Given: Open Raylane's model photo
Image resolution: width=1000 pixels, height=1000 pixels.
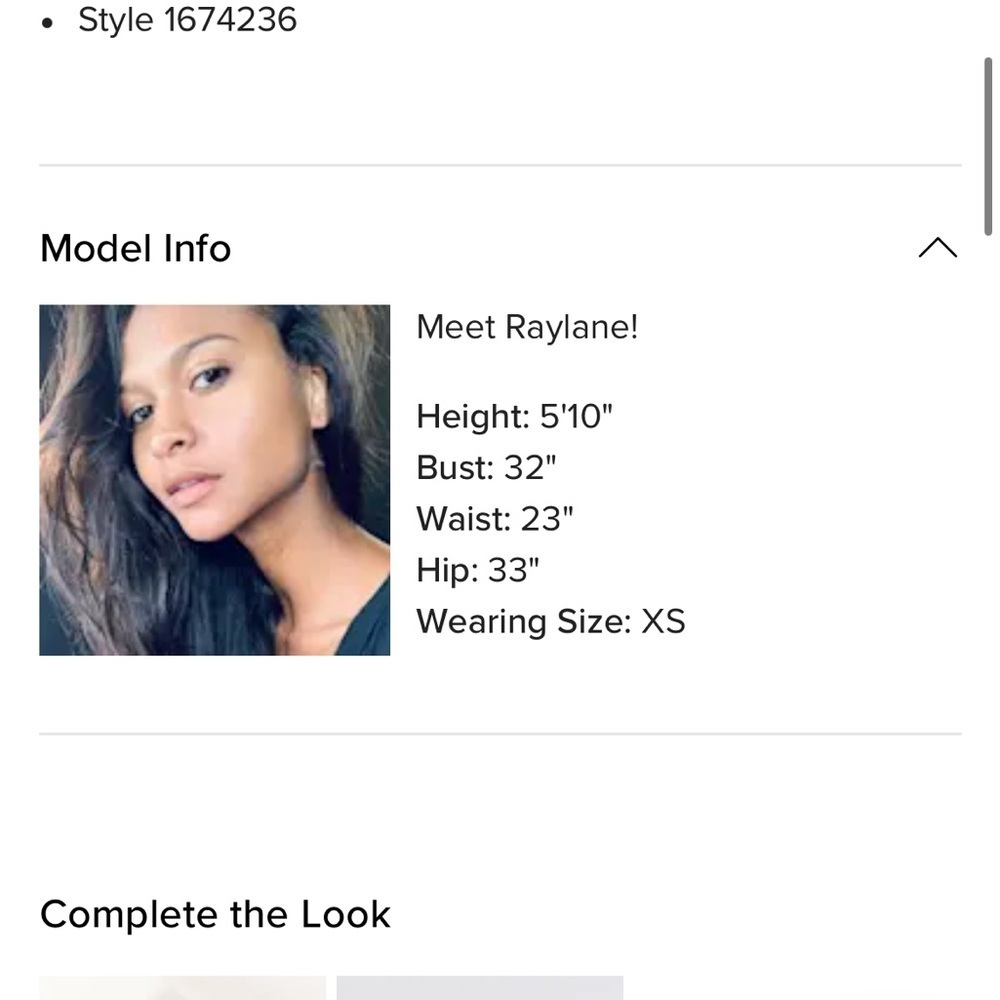Looking at the screenshot, I should pyautogui.click(x=214, y=480).
